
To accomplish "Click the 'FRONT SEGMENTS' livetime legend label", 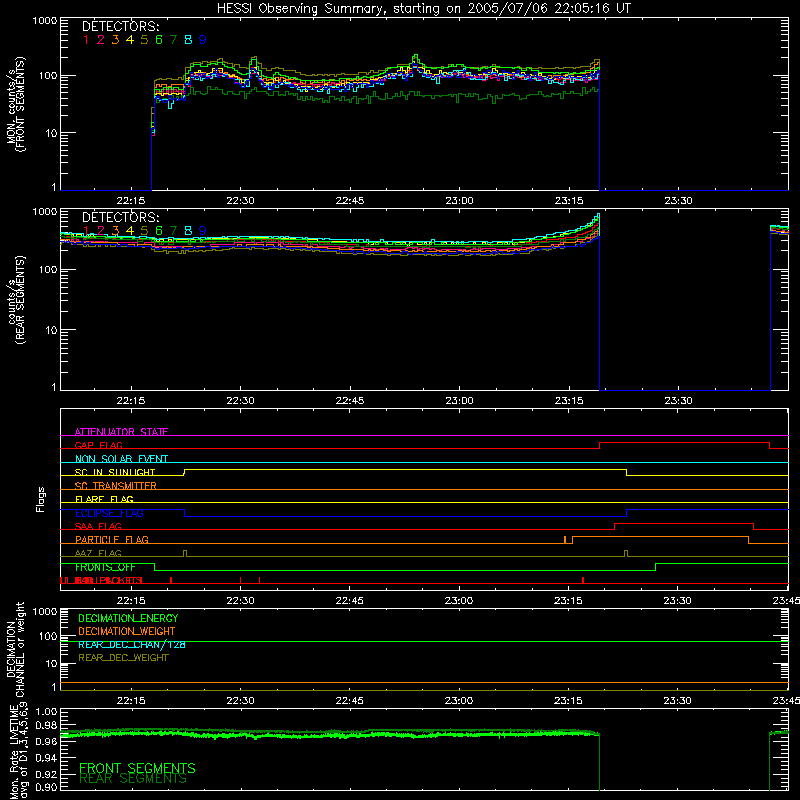I will click(137, 768).
